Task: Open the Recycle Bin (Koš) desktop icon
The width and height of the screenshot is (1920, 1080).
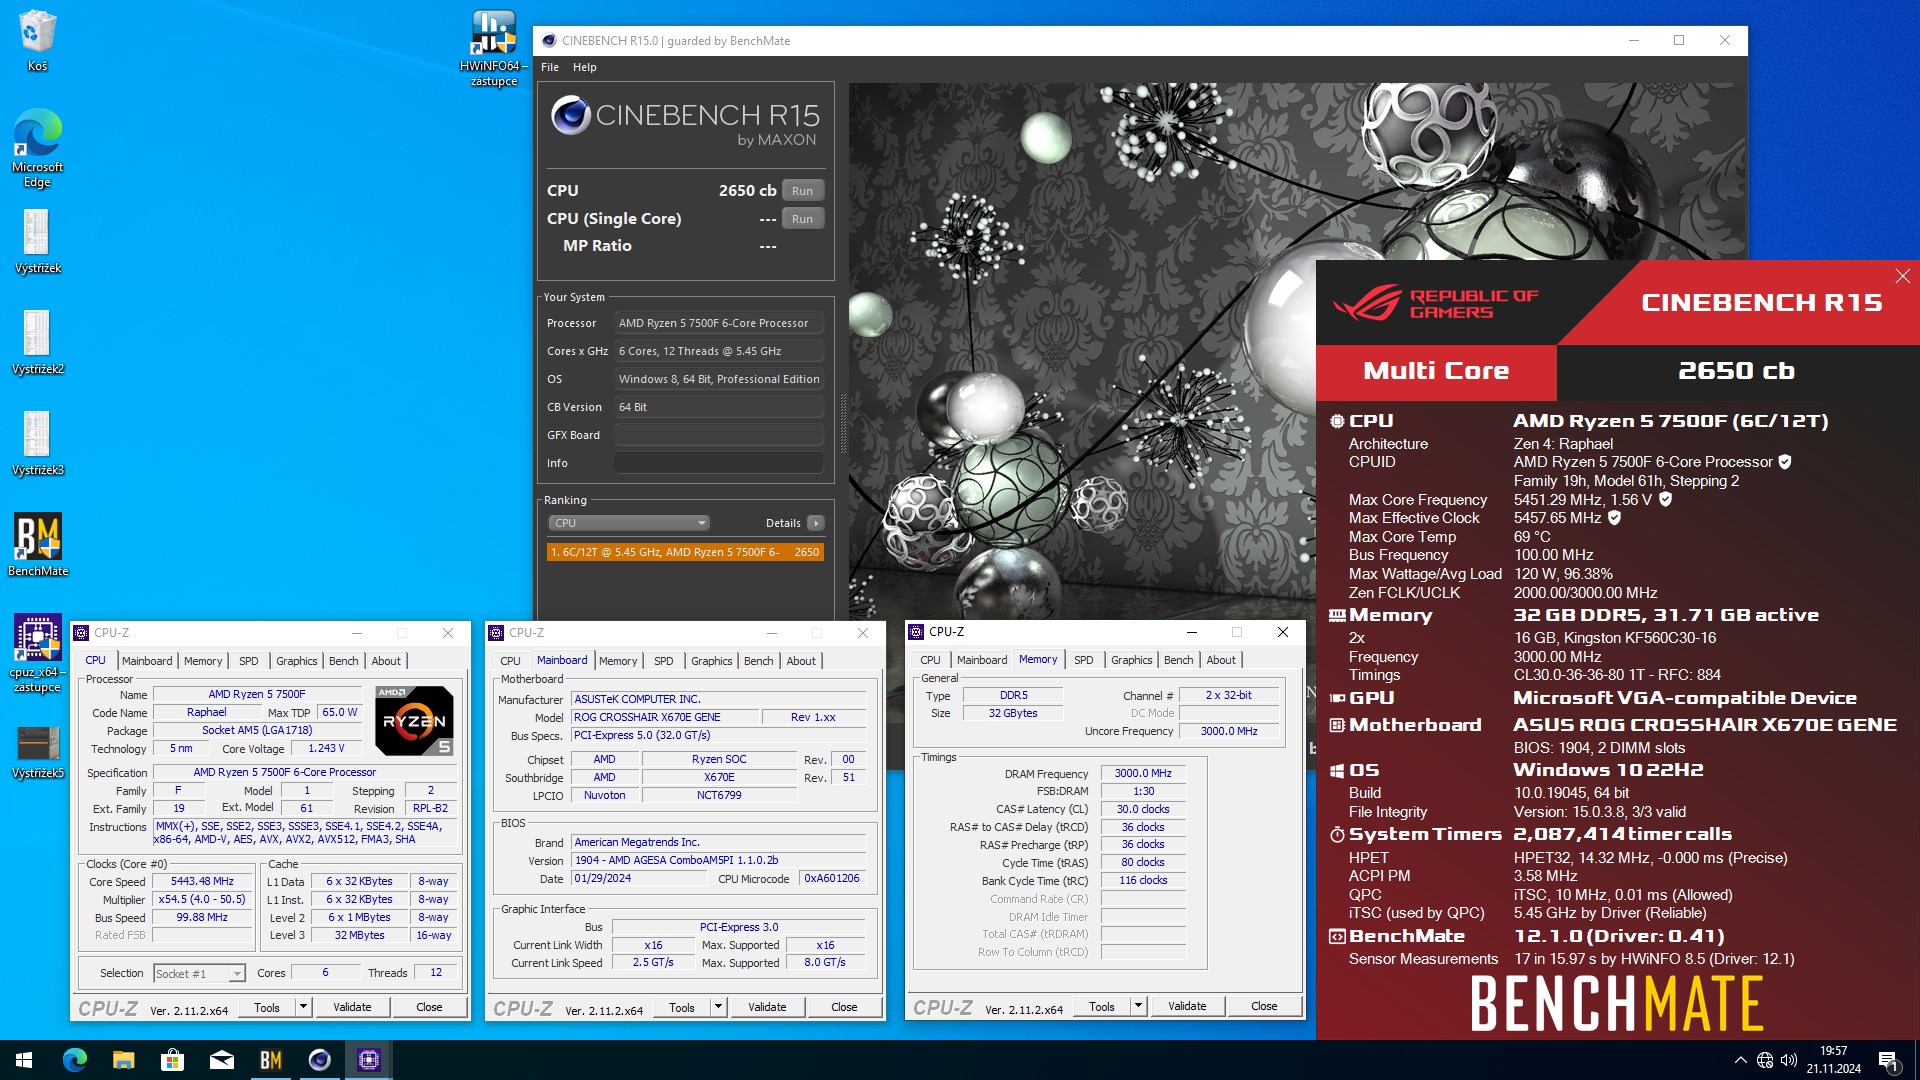Action: tap(37, 40)
